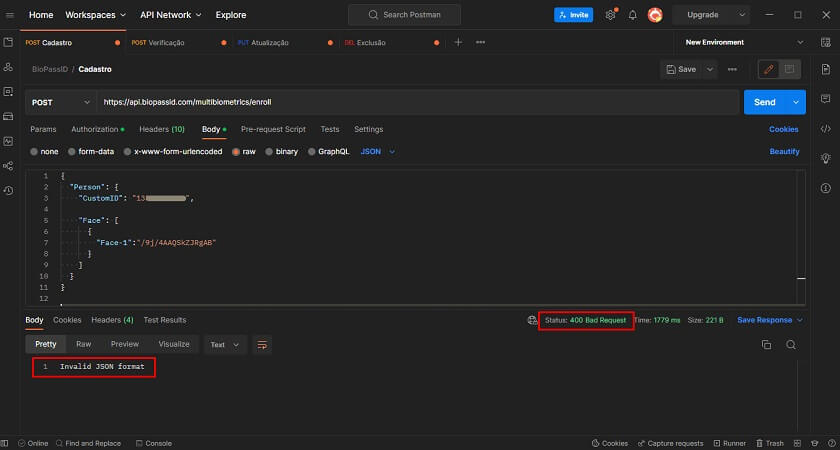Screen dimensions: 840x450
Task: Switch to edit mode pencil icon
Action: (769, 69)
